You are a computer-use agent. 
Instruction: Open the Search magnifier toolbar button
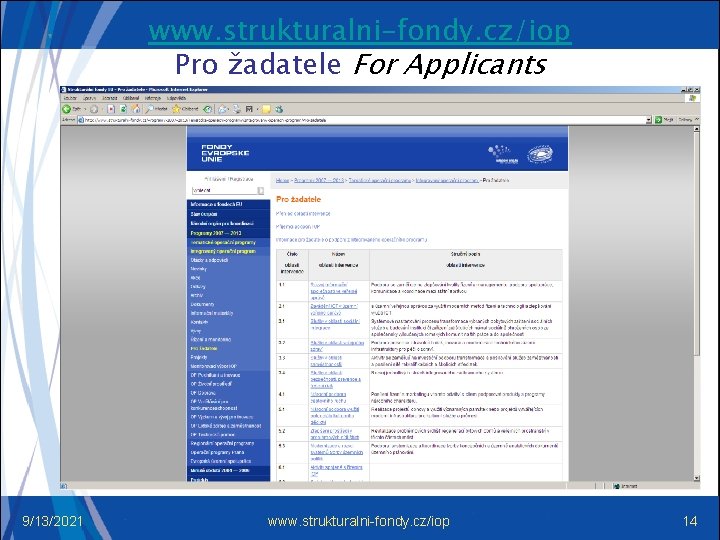click(157, 109)
